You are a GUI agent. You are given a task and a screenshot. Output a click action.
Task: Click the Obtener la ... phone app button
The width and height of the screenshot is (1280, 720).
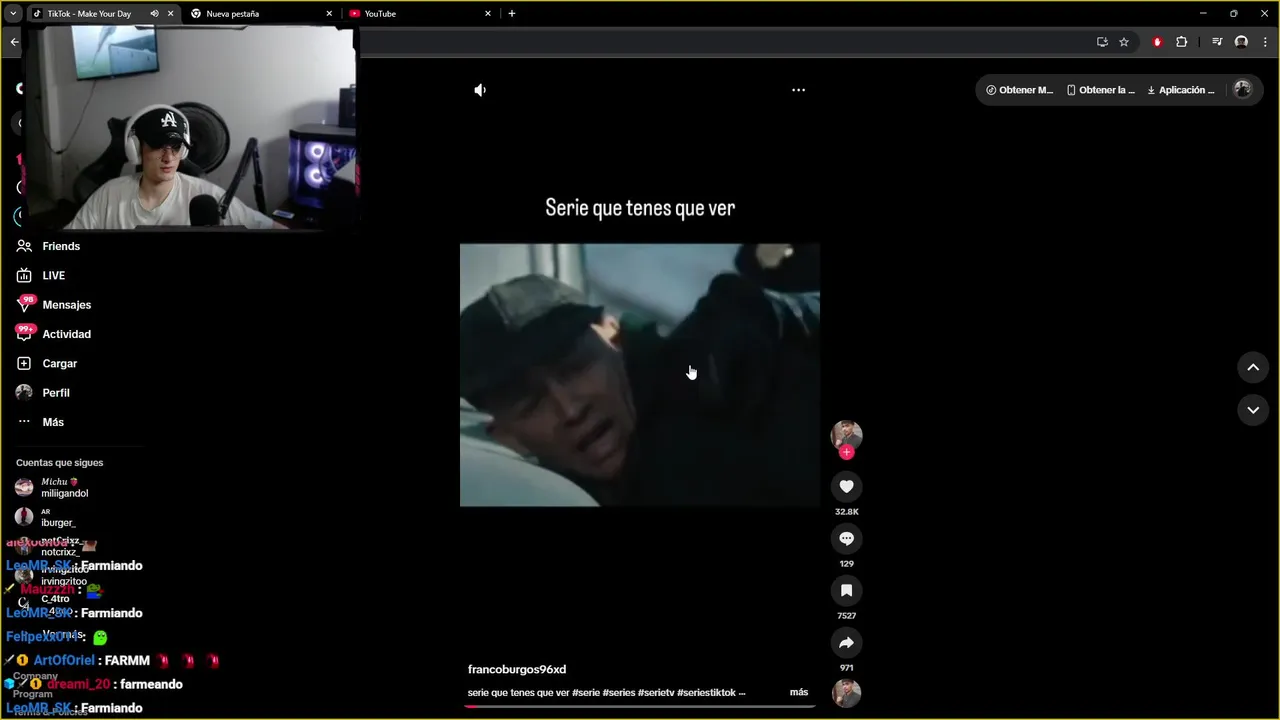tap(1101, 90)
